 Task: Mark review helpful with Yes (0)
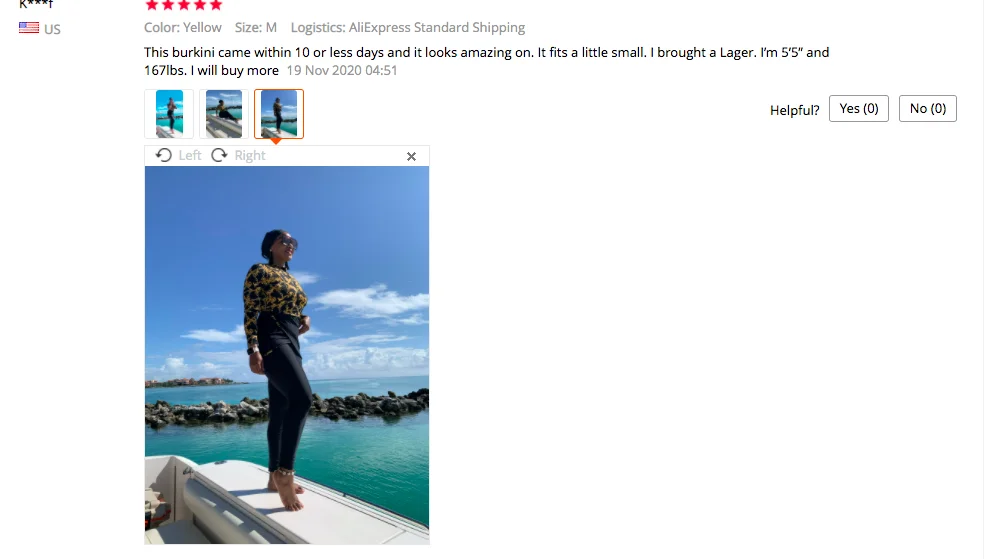click(858, 109)
